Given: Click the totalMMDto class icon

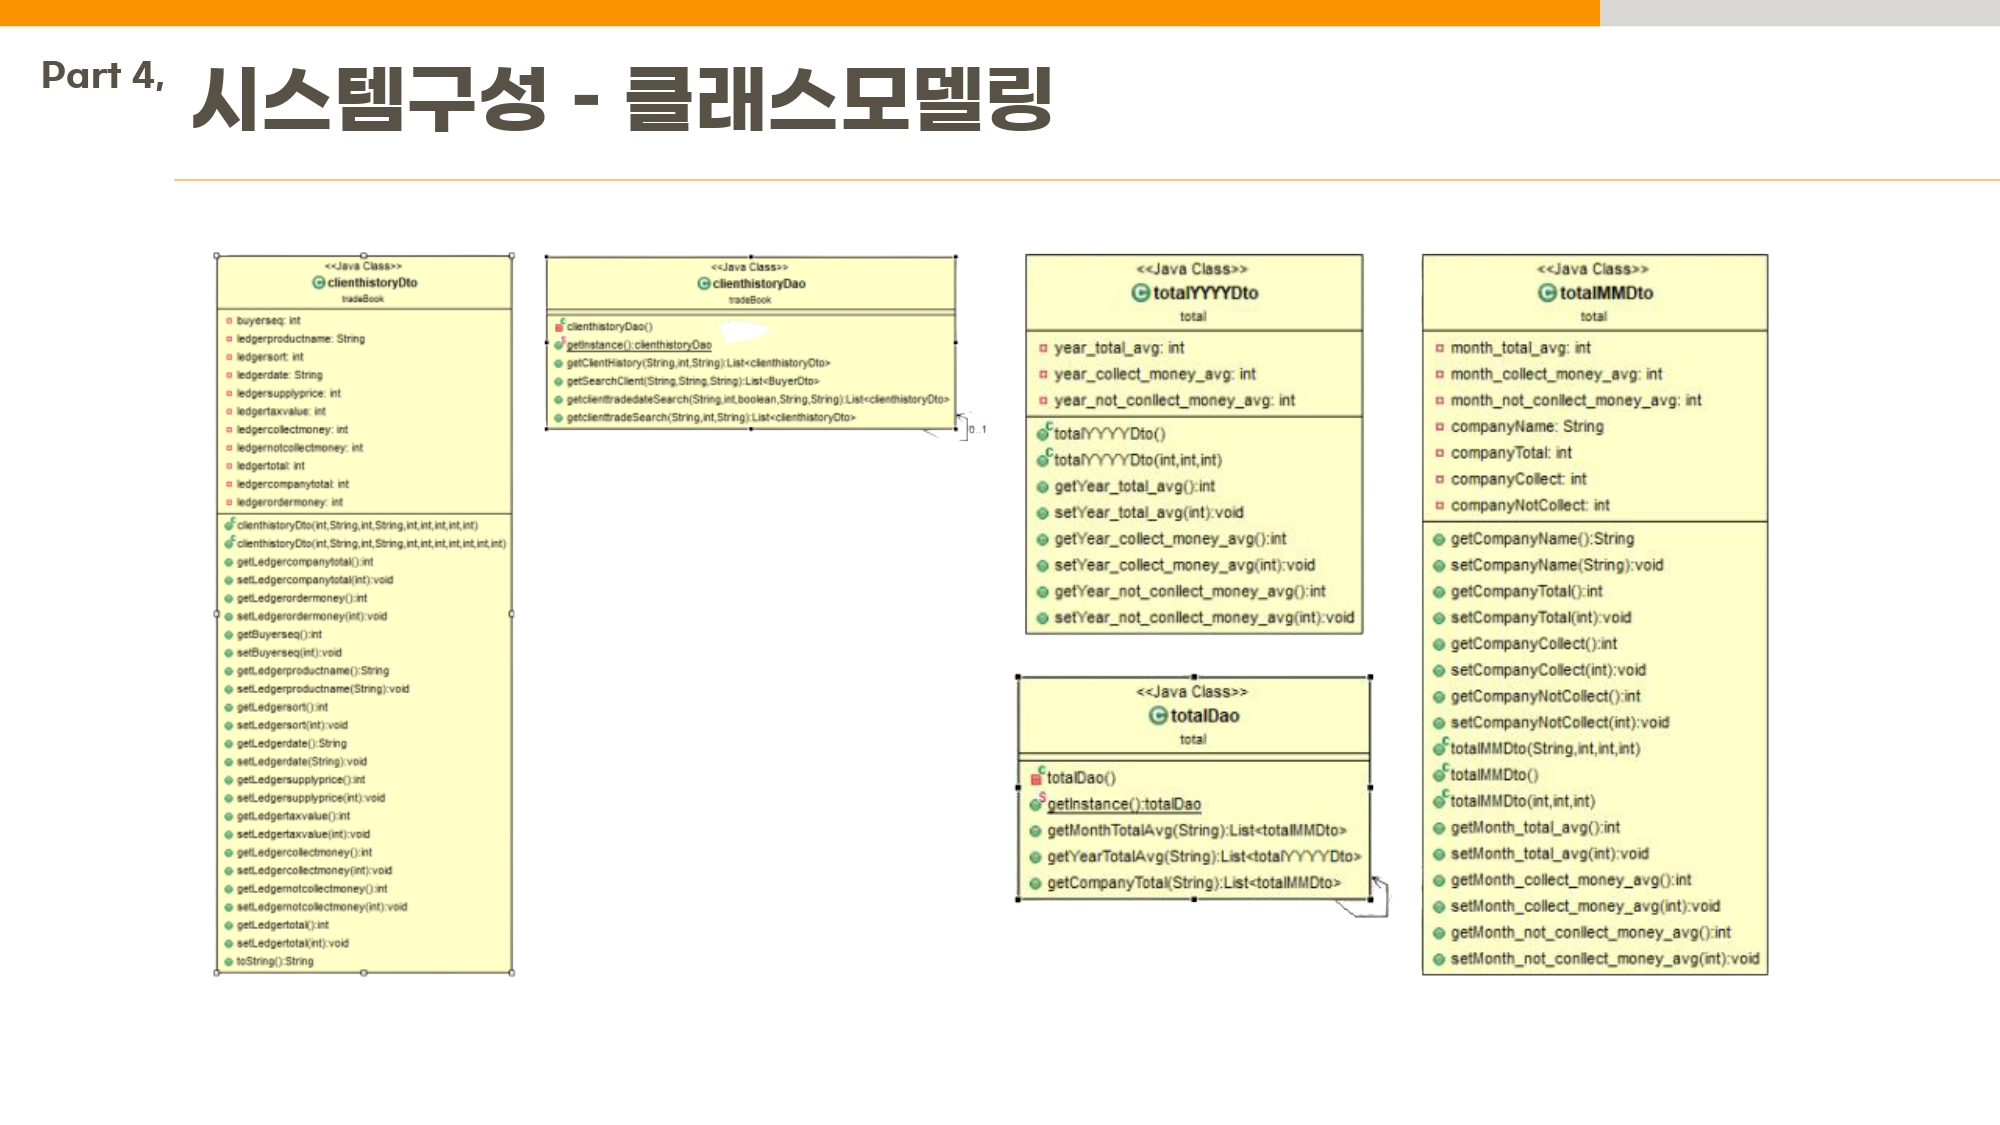Looking at the screenshot, I should click(x=1546, y=293).
